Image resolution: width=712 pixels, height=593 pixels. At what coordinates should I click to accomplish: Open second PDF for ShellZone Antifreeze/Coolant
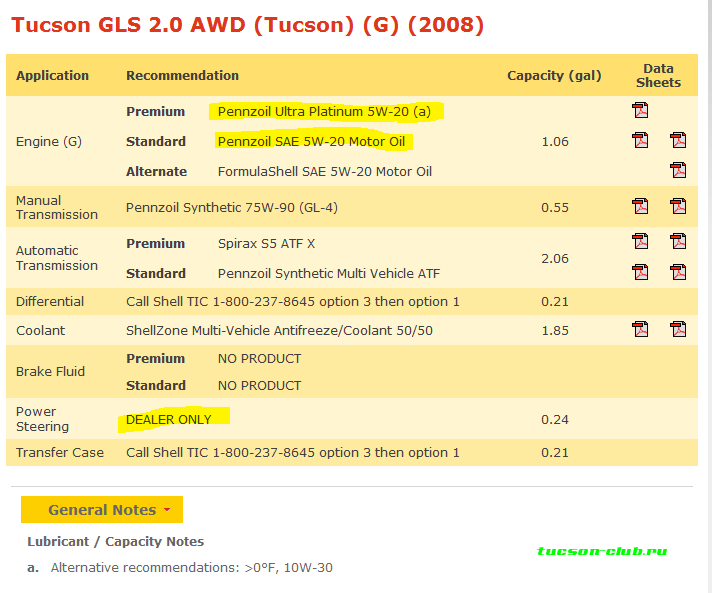tap(678, 329)
